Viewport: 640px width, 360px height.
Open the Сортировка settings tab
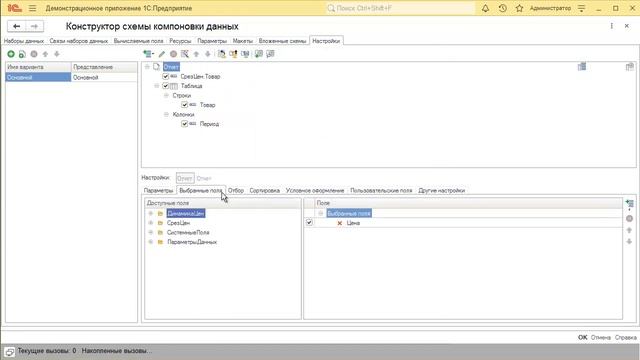click(x=264, y=191)
